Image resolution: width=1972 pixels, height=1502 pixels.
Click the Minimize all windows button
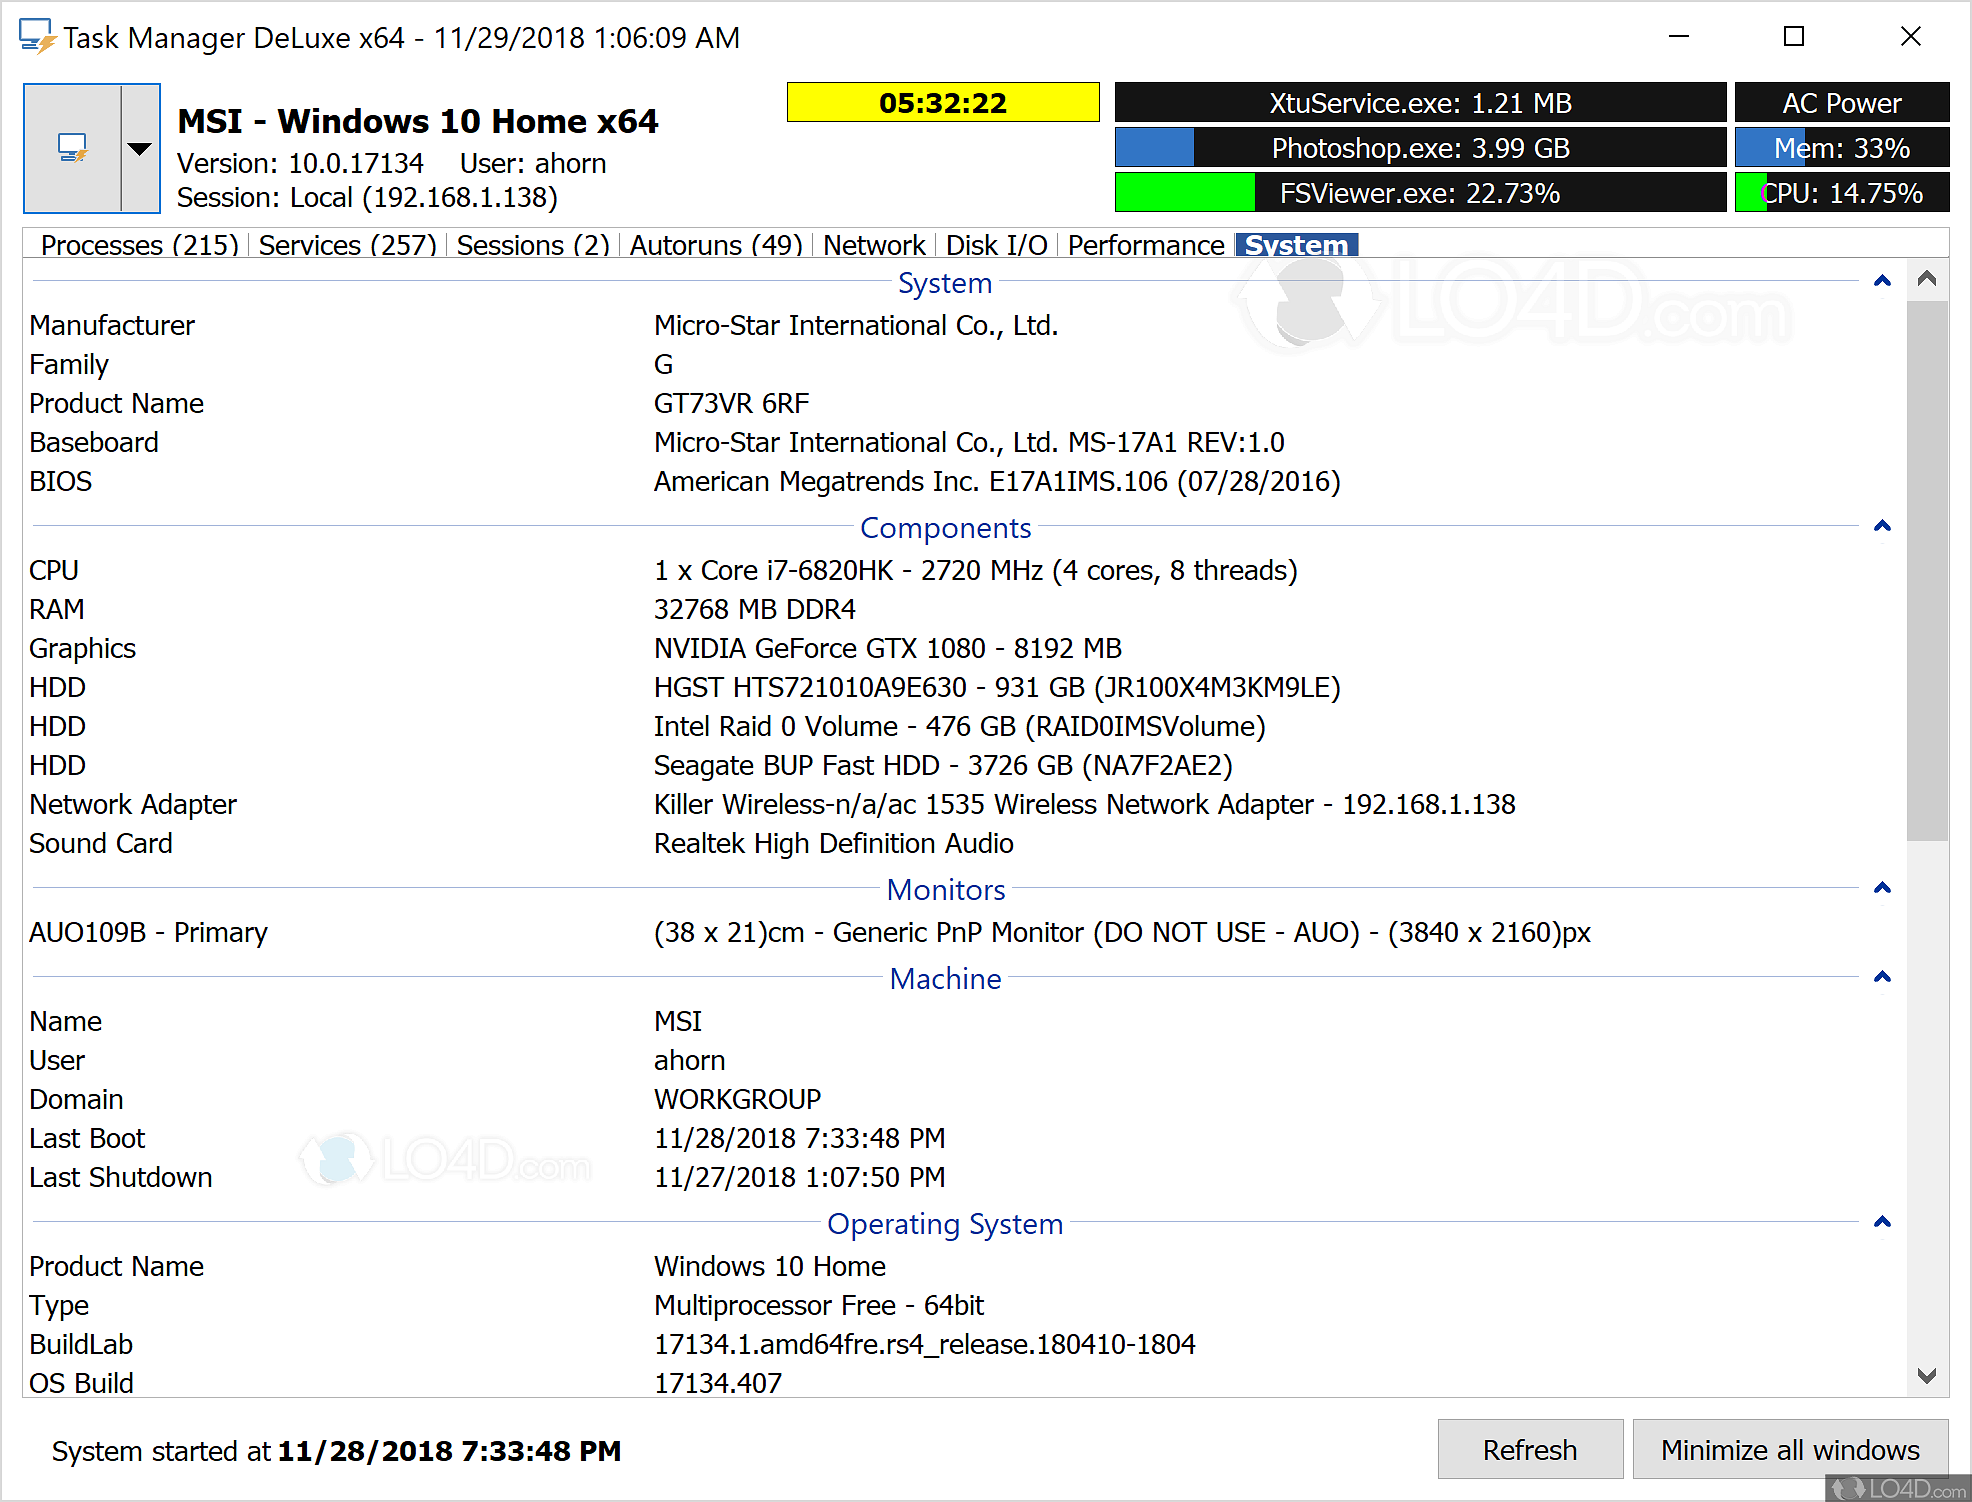pyautogui.click(x=1789, y=1449)
